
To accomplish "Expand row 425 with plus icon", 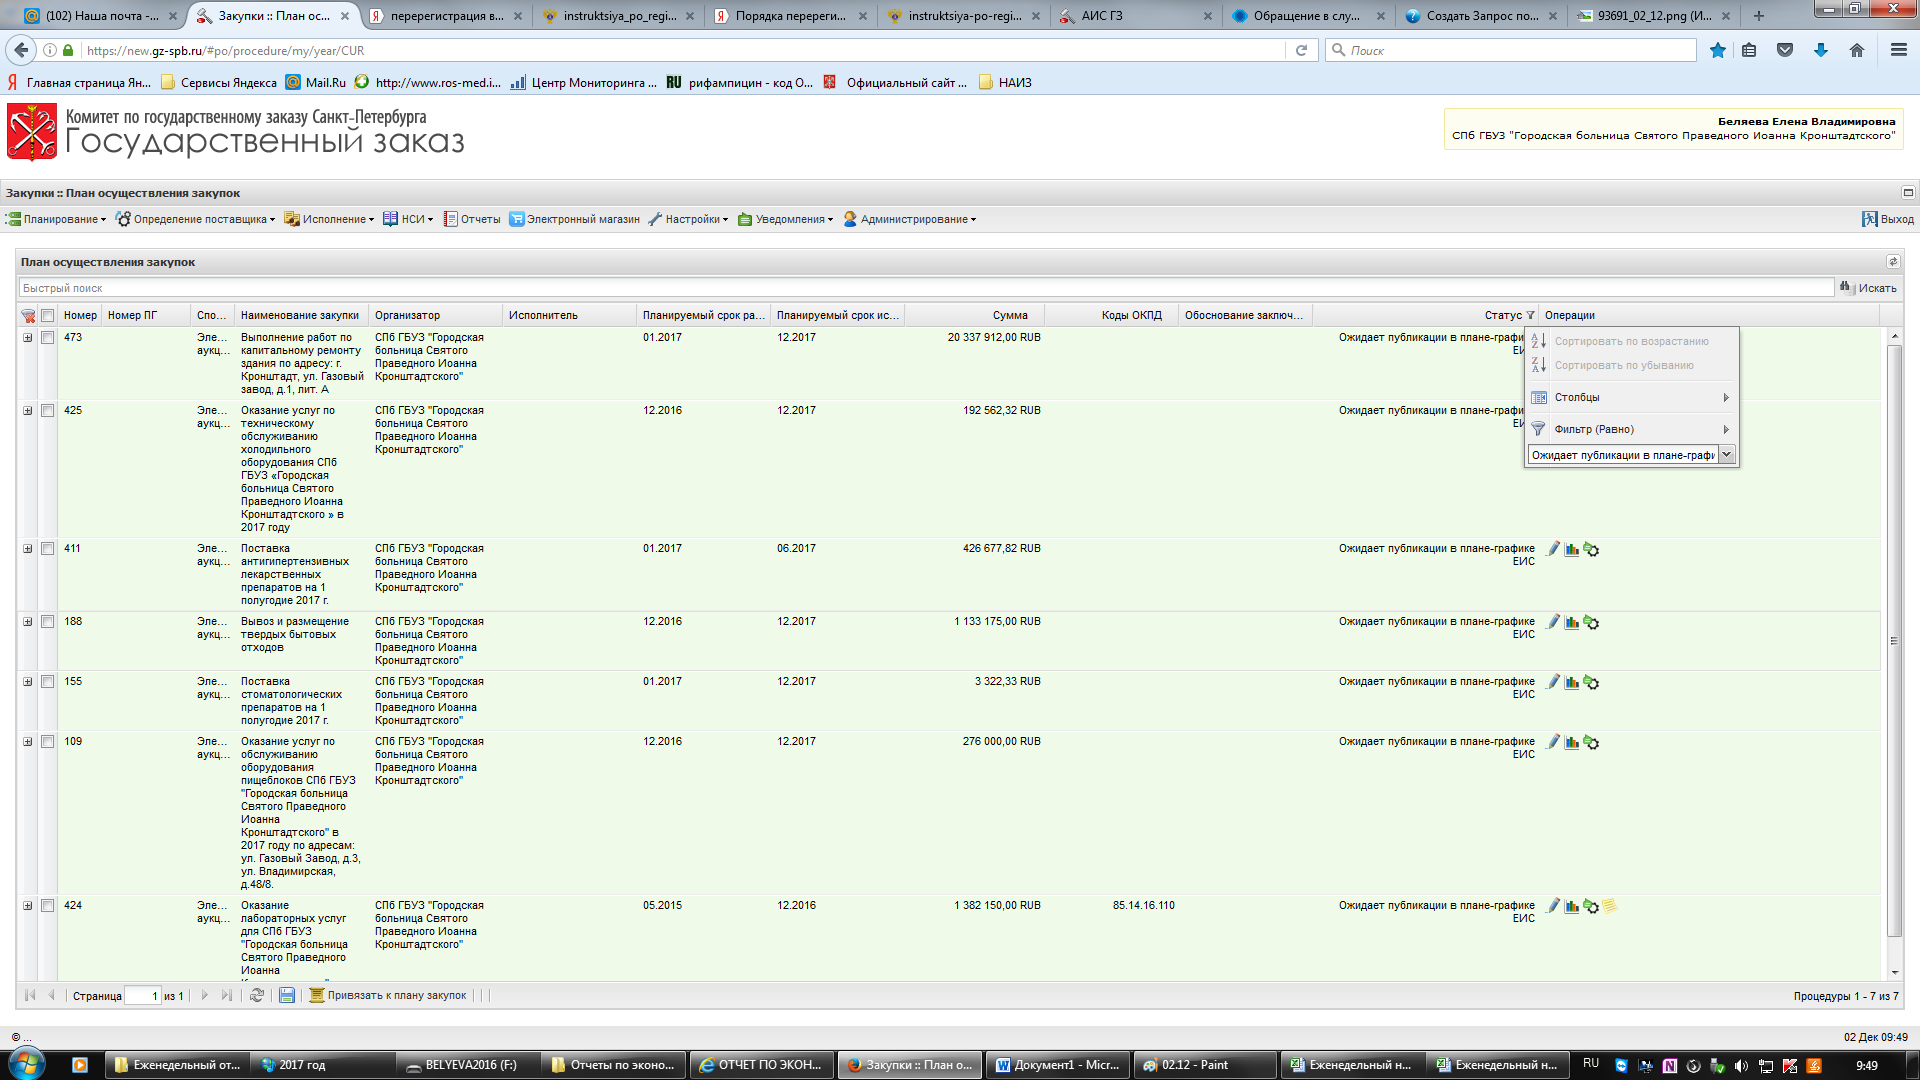I will (28, 411).
